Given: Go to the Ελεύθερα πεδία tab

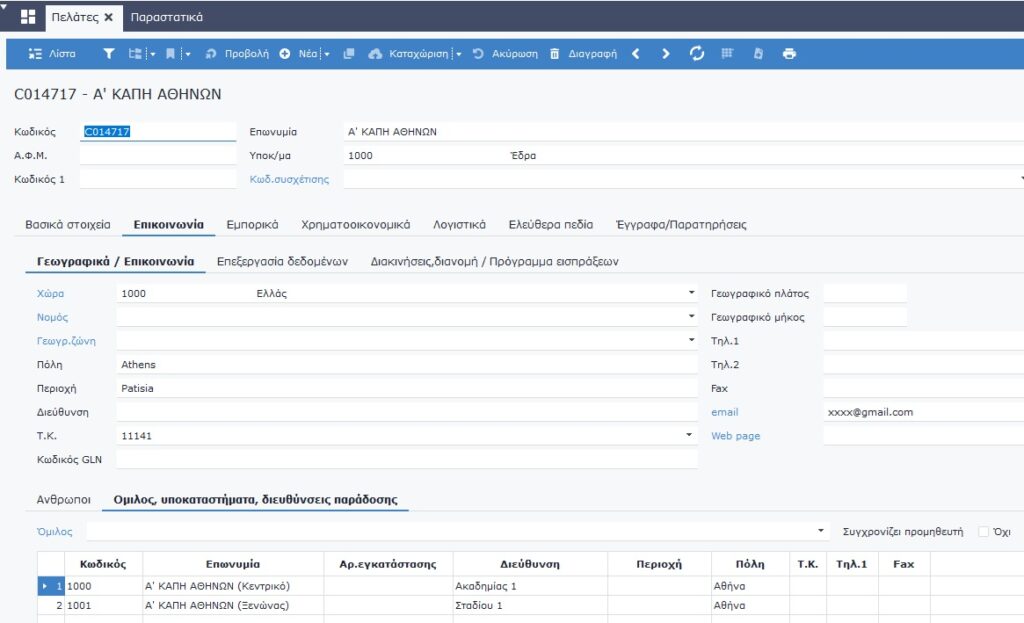Looking at the screenshot, I should point(551,225).
